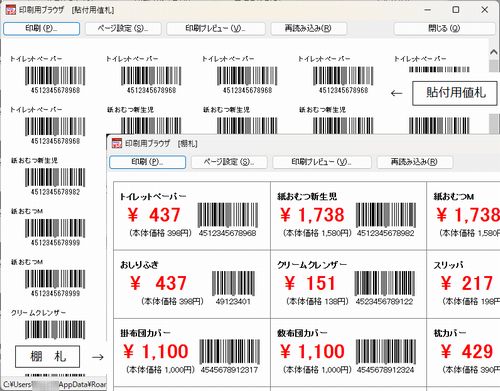This screenshot has width=500, height=391.
Task: Click the 敷布団カバー shelf tag name
Action: point(302,333)
